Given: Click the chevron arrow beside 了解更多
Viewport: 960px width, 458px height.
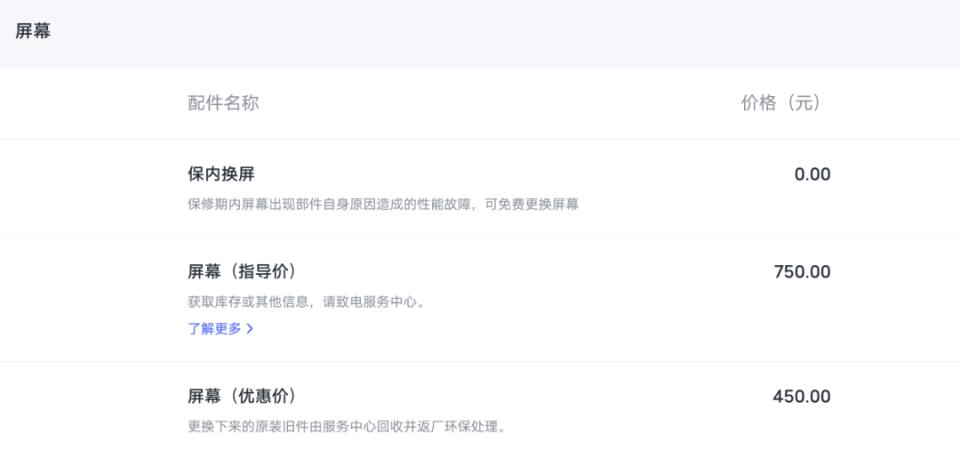Looking at the screenshot, I should pyautogui.click(x=249, y=329).
